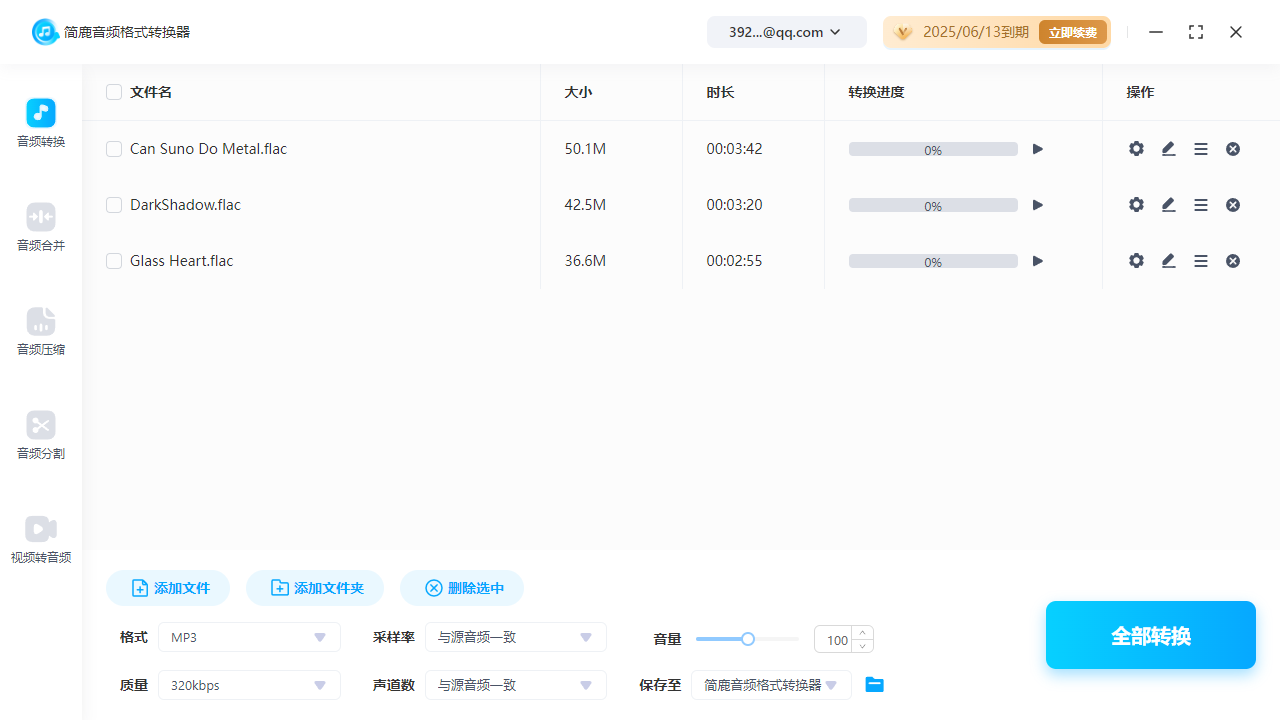This screenshot has width=1280, height=720.
Task: Switch to the 音频合并 sidebar tool
Action: [40, 228]
